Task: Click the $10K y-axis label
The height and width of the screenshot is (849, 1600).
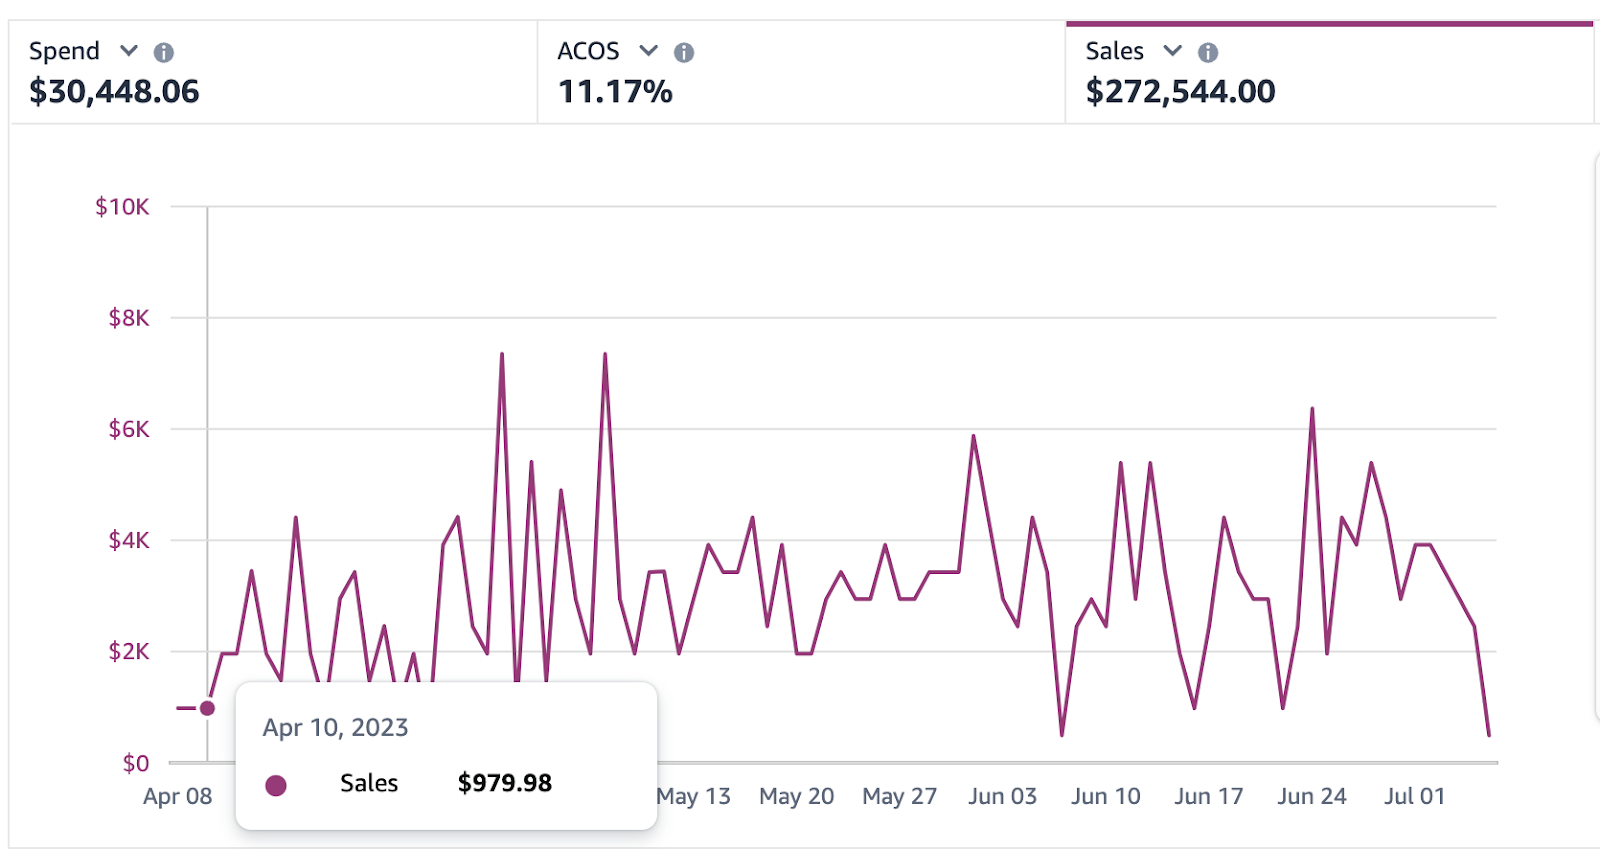Action: point(122,207)
